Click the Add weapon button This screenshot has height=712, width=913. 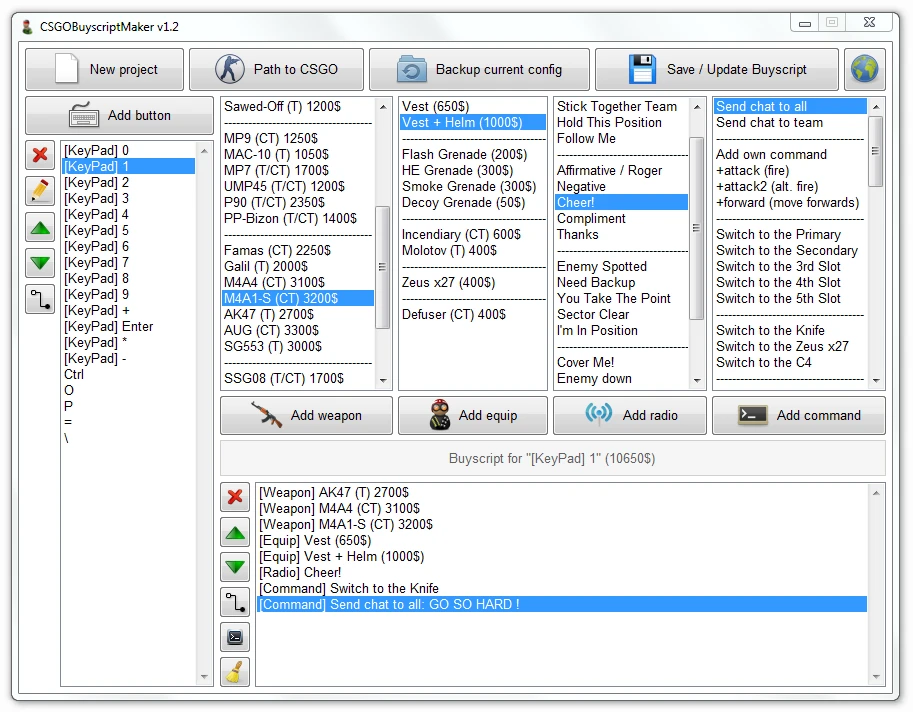click(x=306, y=415)
